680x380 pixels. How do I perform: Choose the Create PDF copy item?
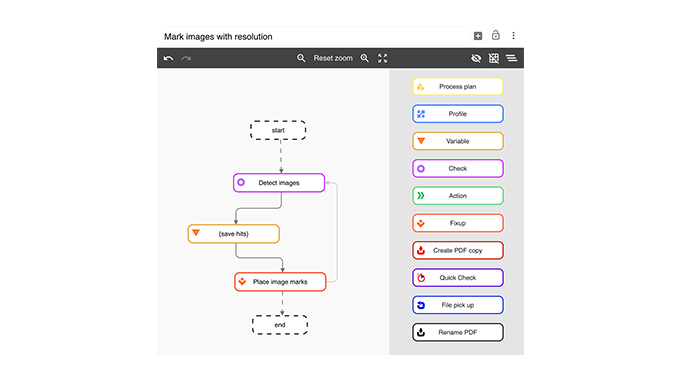[458, 250]
